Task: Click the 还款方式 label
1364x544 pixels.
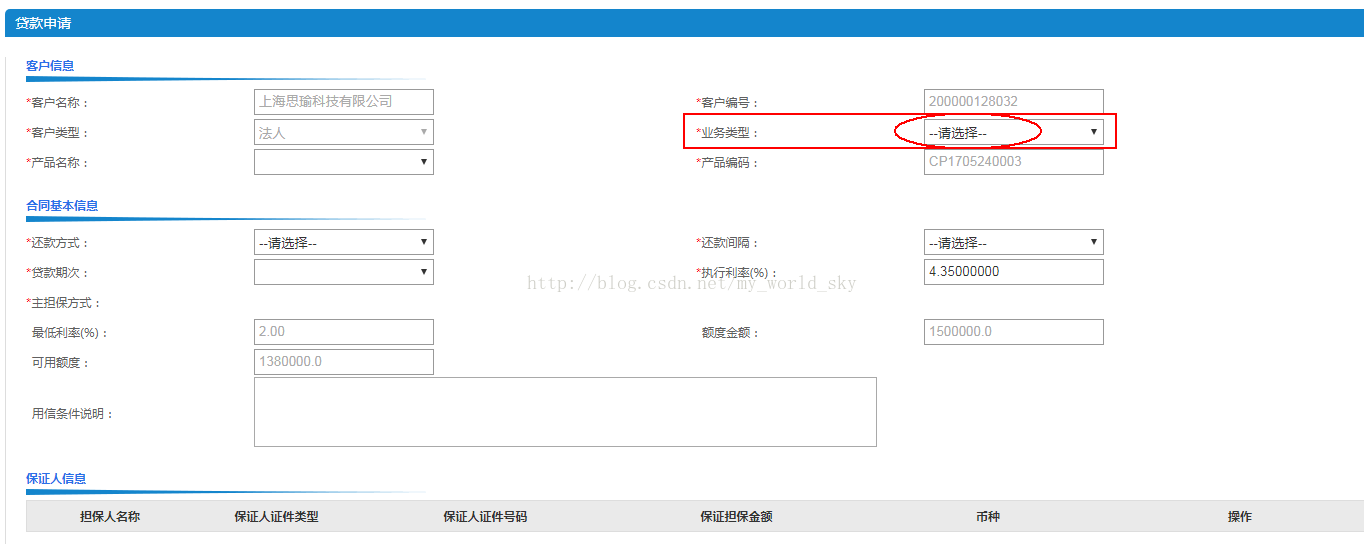Action: tap(58, 243)
